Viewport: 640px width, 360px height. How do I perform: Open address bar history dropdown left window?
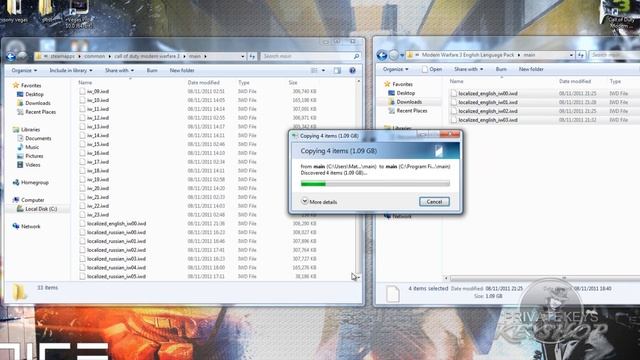coord(242,56)
